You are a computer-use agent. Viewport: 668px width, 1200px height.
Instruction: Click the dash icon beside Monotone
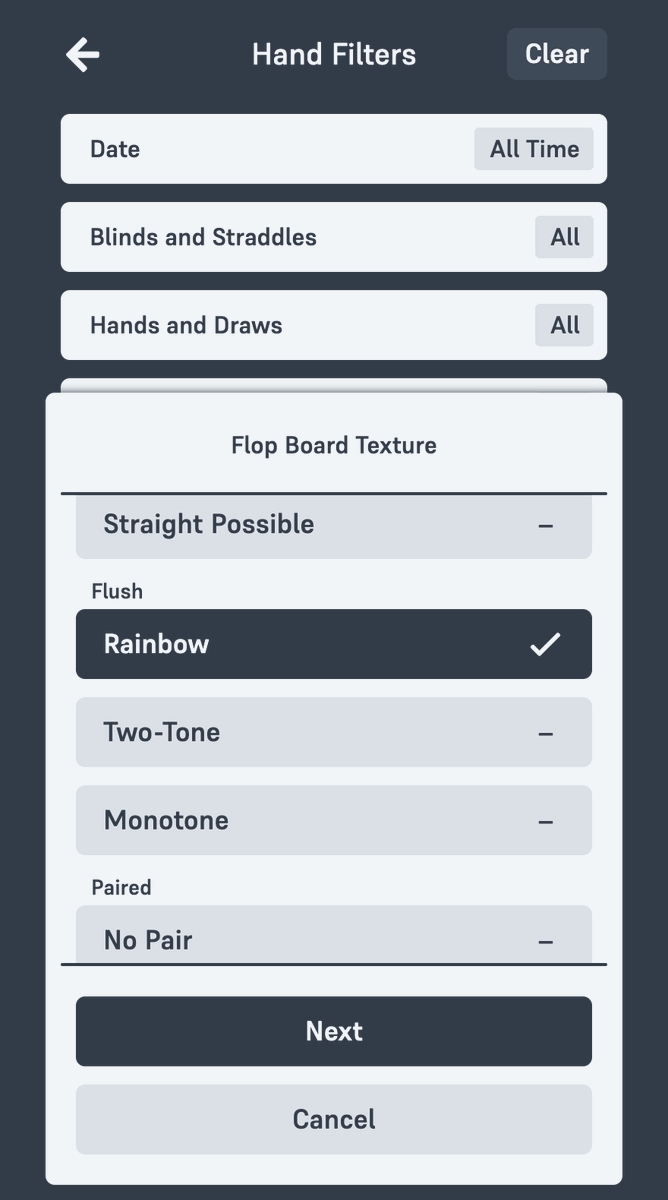[x=546, y=821]
